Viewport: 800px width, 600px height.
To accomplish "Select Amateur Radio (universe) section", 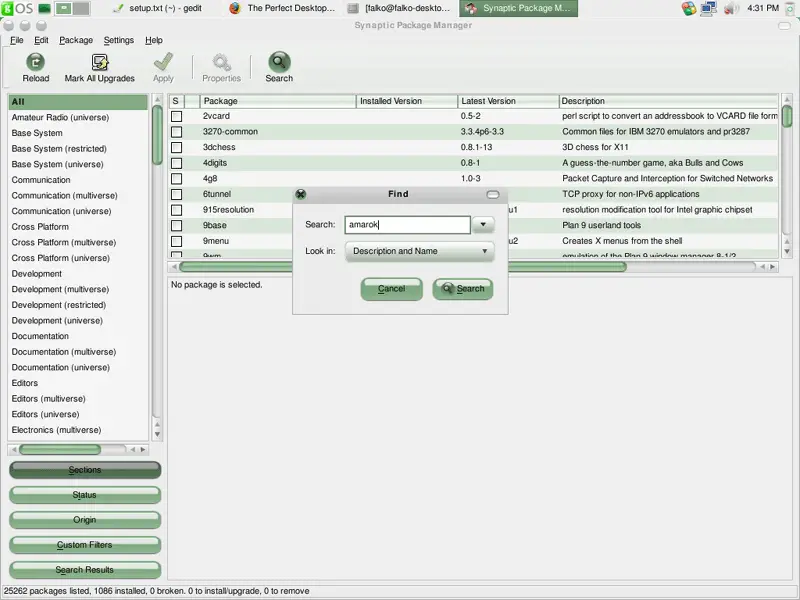I will tap(78, 117).
